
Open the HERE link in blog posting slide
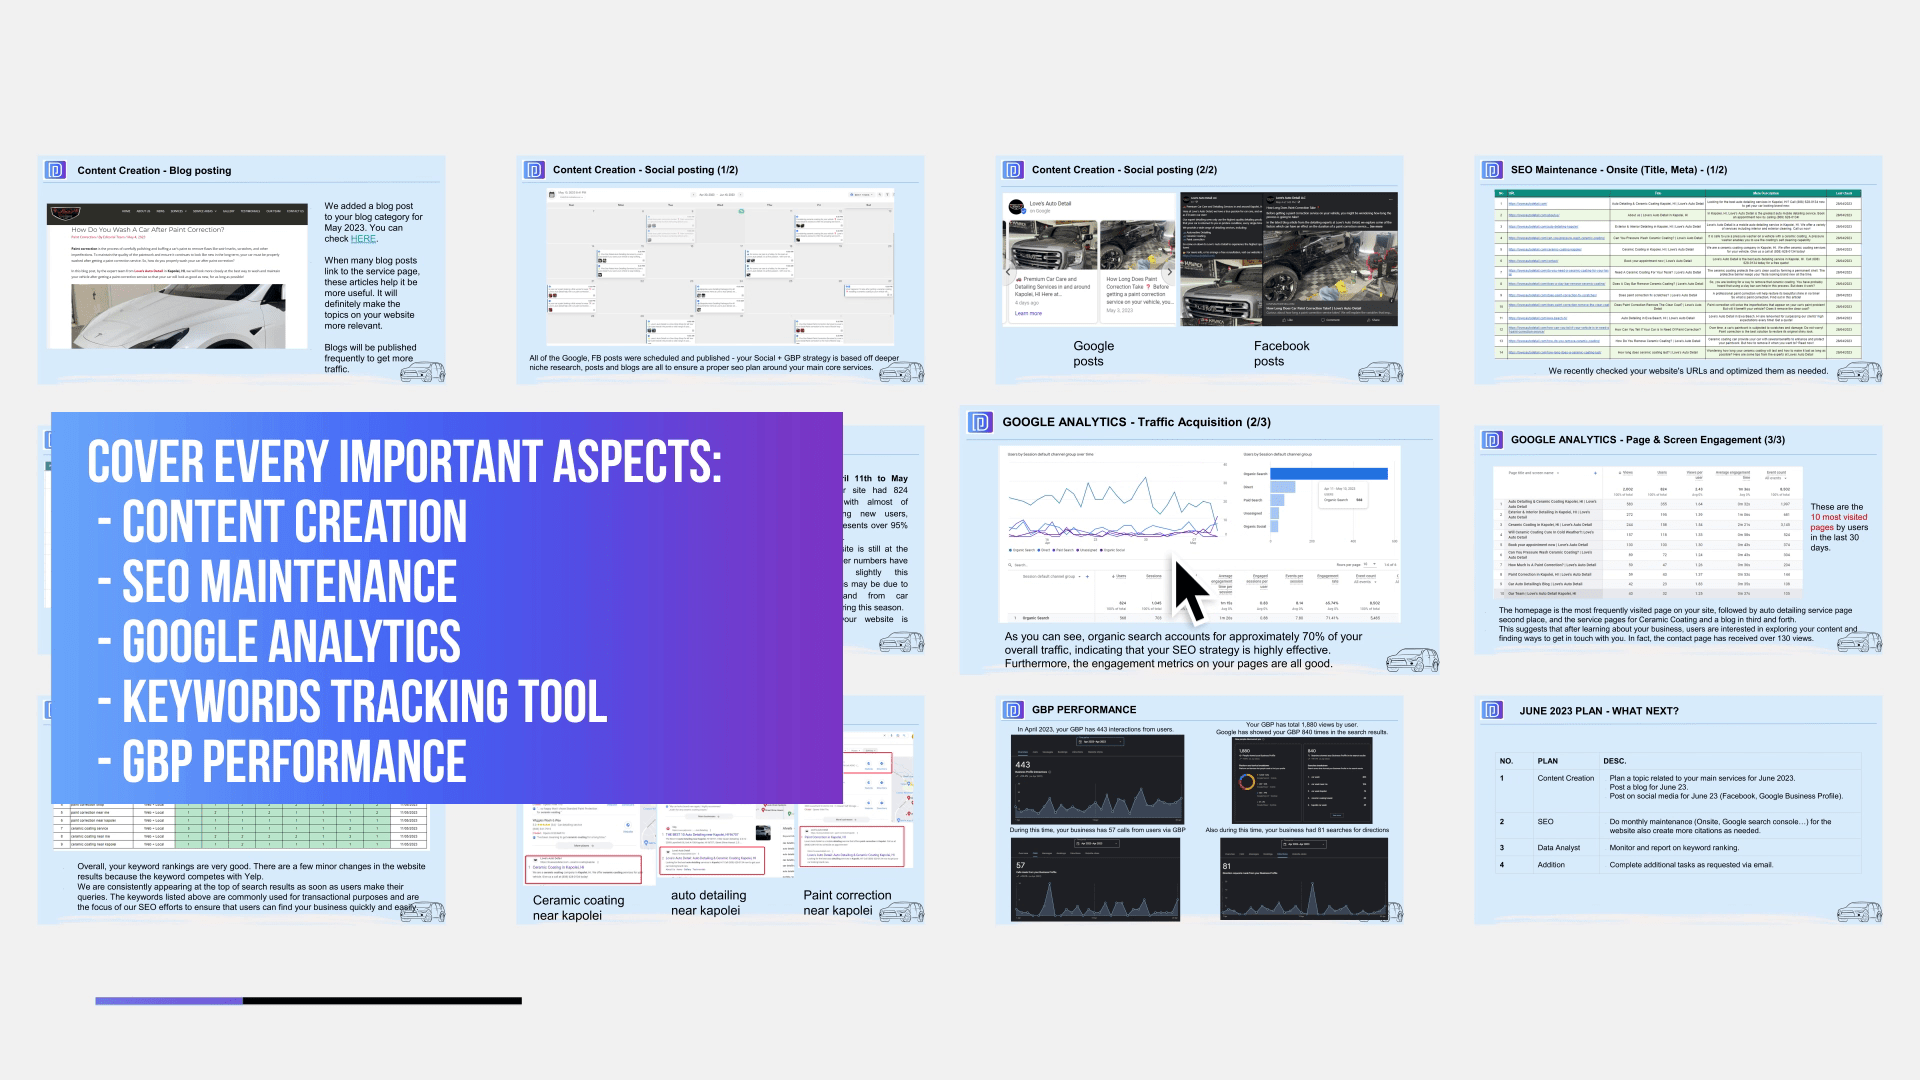[363, 239]
